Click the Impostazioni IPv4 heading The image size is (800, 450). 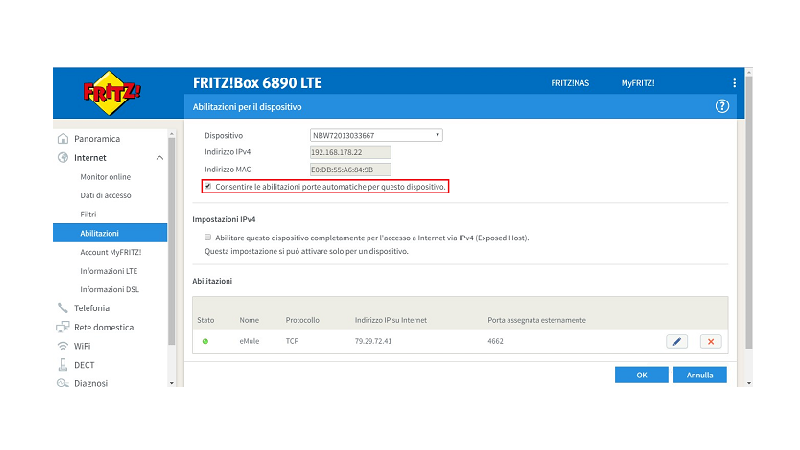pyautogui.click(x=223, y=219)
